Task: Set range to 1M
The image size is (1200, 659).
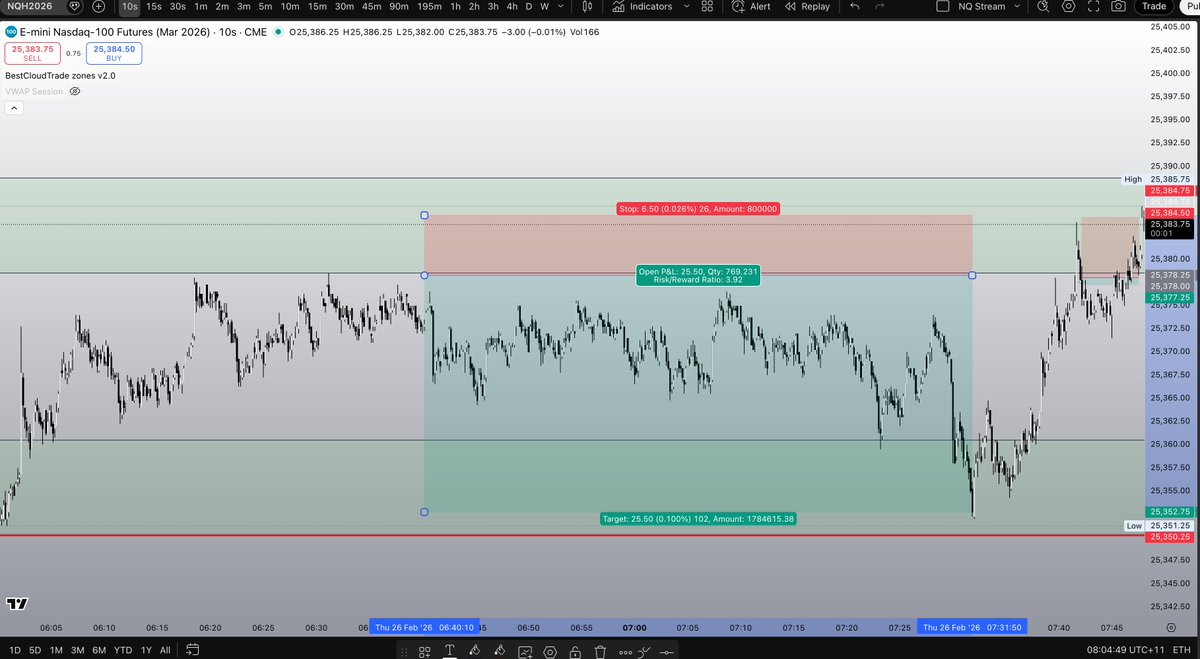Action: 57,650
